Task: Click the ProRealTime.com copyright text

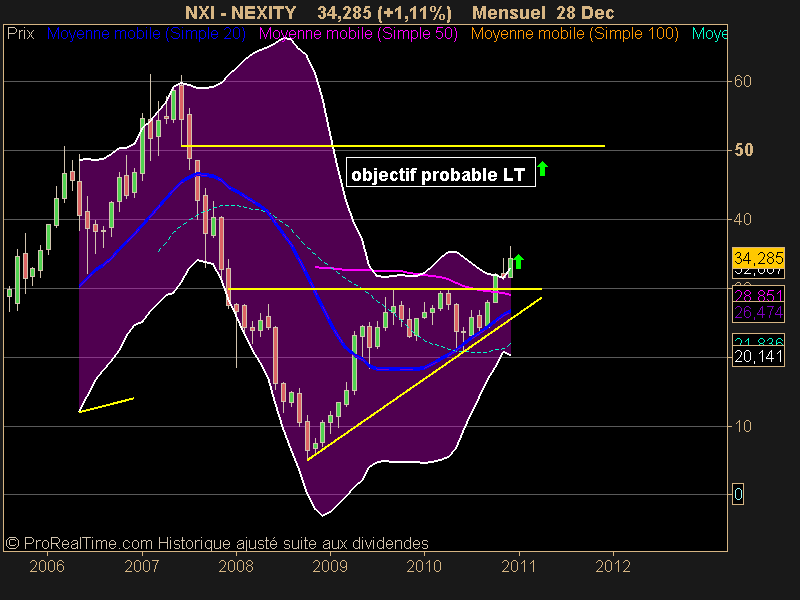Action: click(217, 543)
